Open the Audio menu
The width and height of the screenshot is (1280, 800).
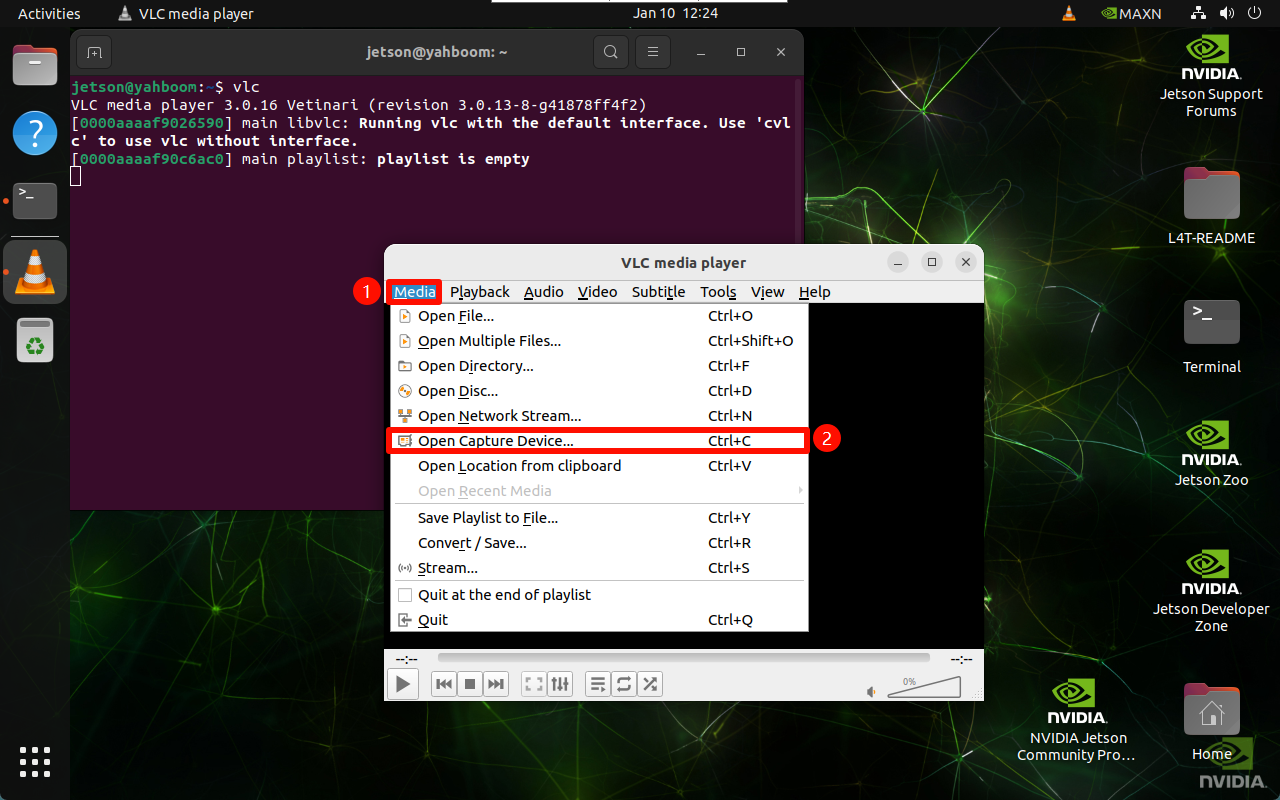pyautogui.click(x=544, y=292)
